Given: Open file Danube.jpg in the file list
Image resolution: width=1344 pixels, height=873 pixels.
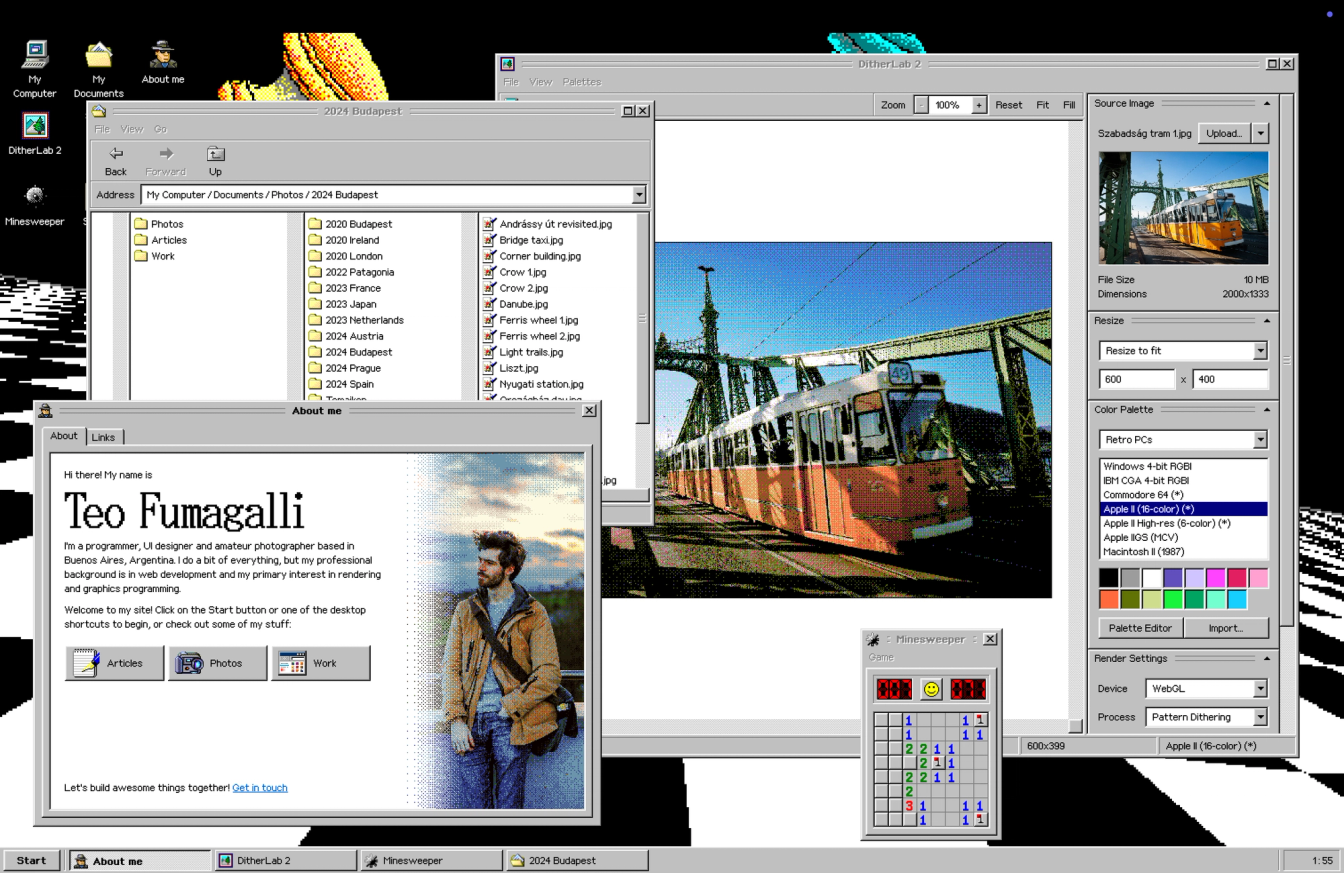Looking at the screenshot, I should coord(523,304).
